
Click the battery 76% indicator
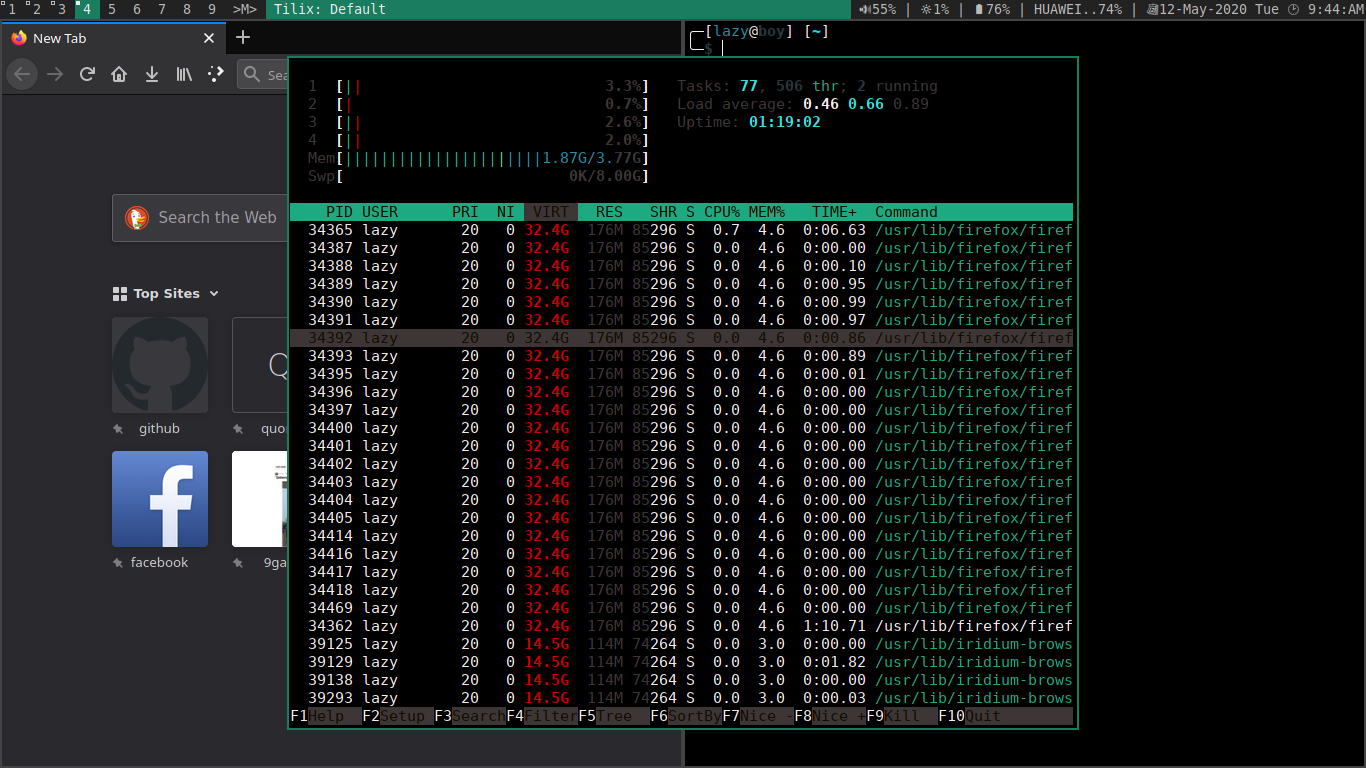992,9
